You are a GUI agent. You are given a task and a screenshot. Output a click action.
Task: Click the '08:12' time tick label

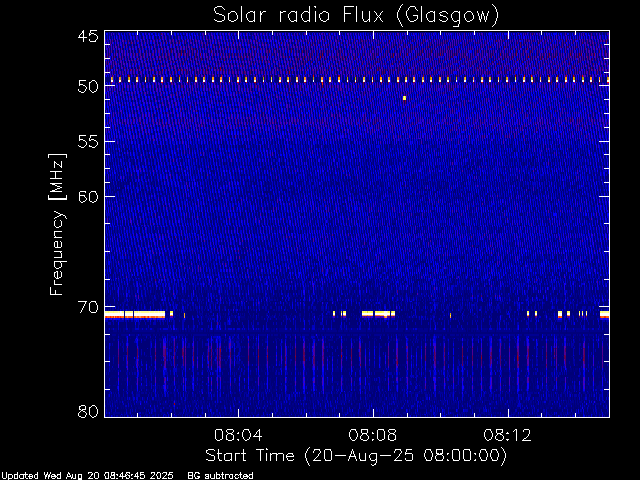(x=507, y=435)
